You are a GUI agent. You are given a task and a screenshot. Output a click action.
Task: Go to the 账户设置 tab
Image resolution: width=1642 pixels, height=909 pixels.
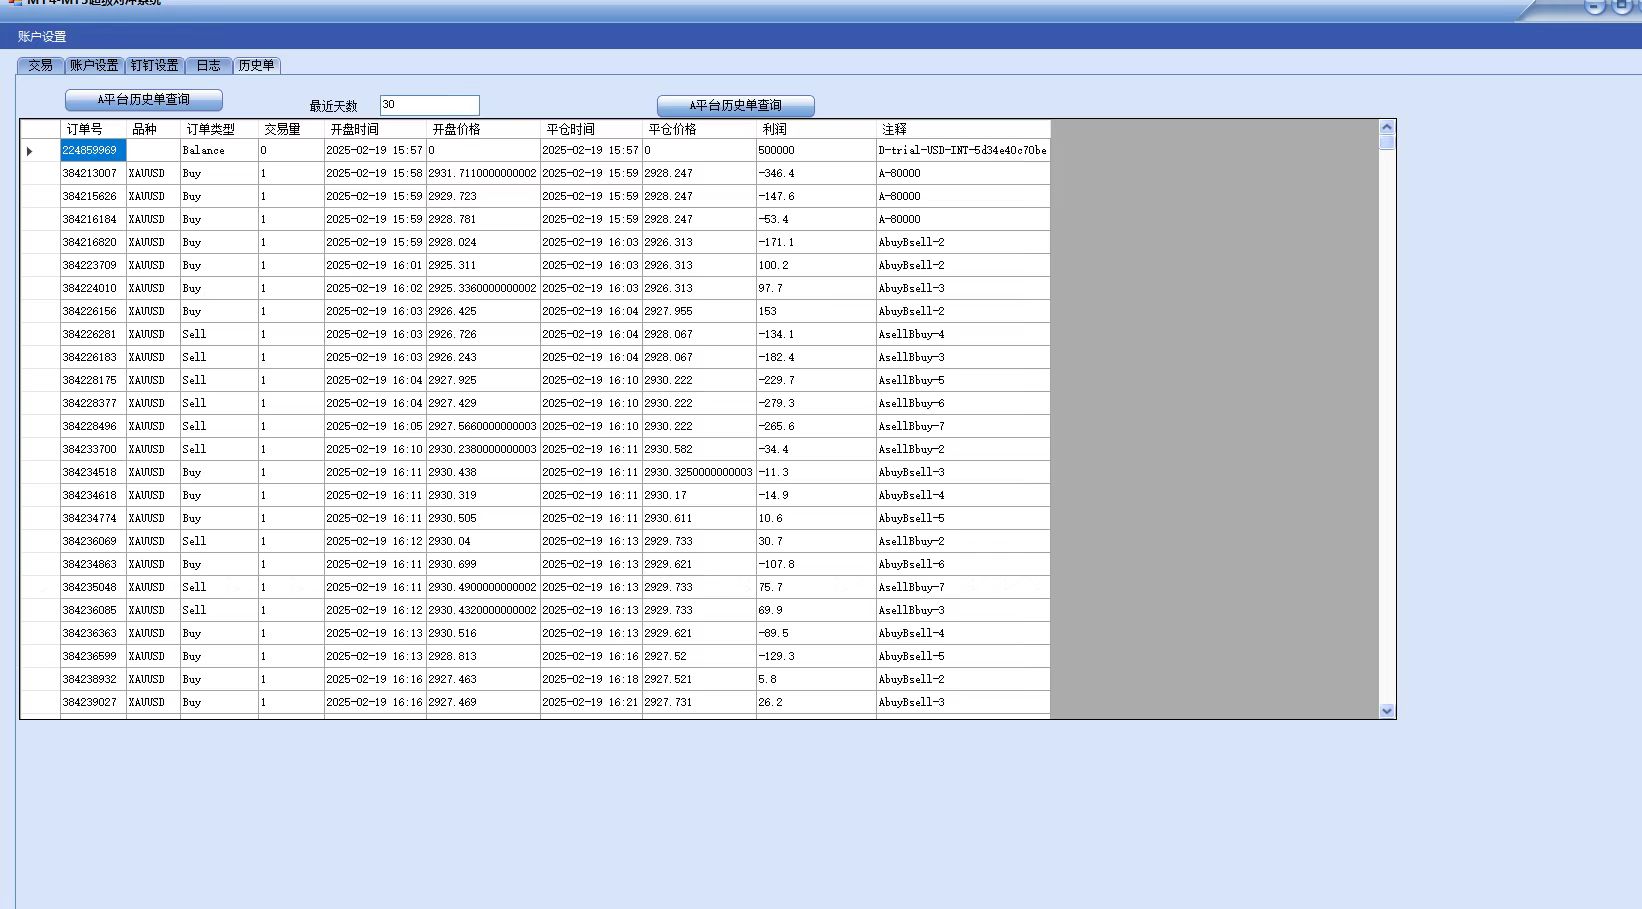(94, 66)
